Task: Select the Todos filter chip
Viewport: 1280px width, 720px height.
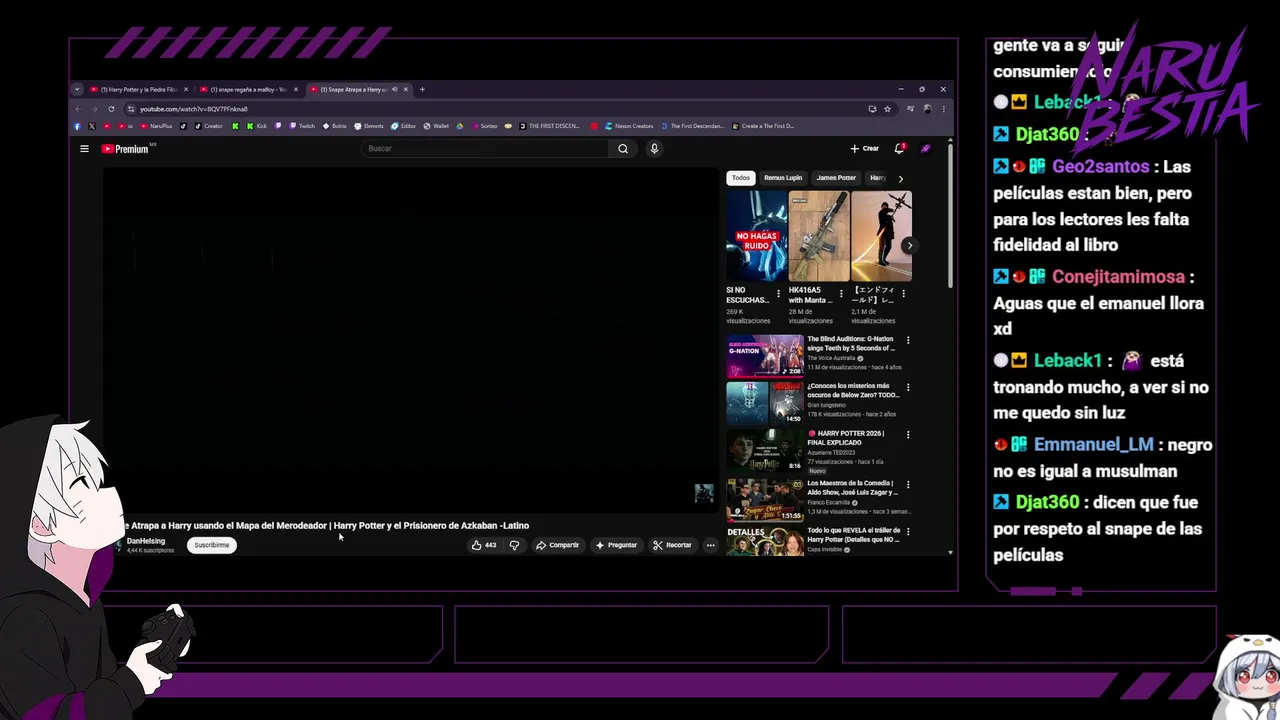Action: [x=740, y=178]
